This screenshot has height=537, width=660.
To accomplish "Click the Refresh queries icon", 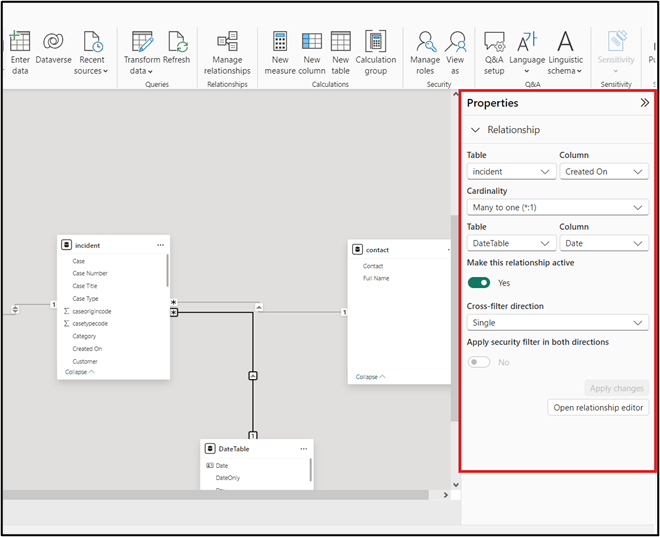I will pyautogui.click(x=177, y=42).
